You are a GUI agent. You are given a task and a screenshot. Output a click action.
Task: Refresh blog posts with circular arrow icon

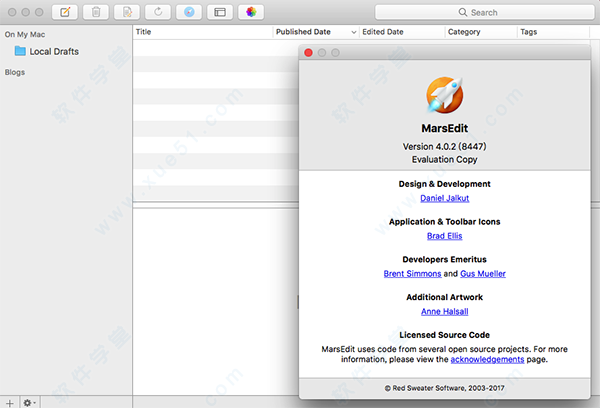click(x=158, y=12)
